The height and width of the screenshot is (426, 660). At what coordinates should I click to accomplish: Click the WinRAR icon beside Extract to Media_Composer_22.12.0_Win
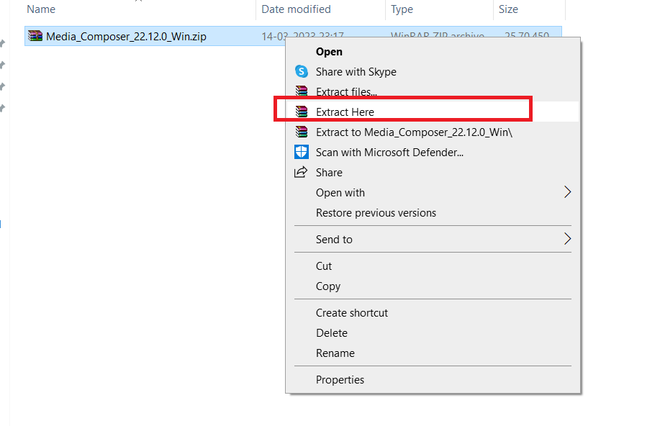coord(301,132)
